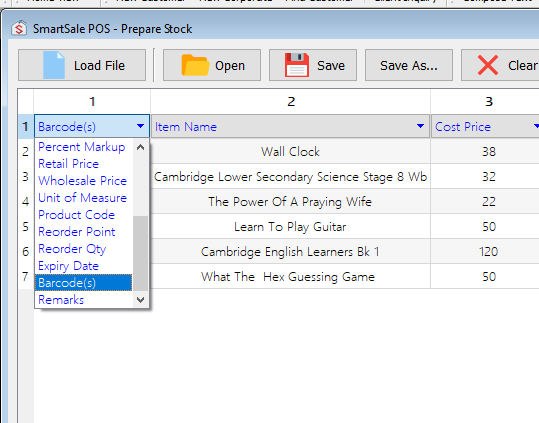The width and height of the screenshot is (539, 423).
Task: Select row header number 5
Action: tap(25, 226)
